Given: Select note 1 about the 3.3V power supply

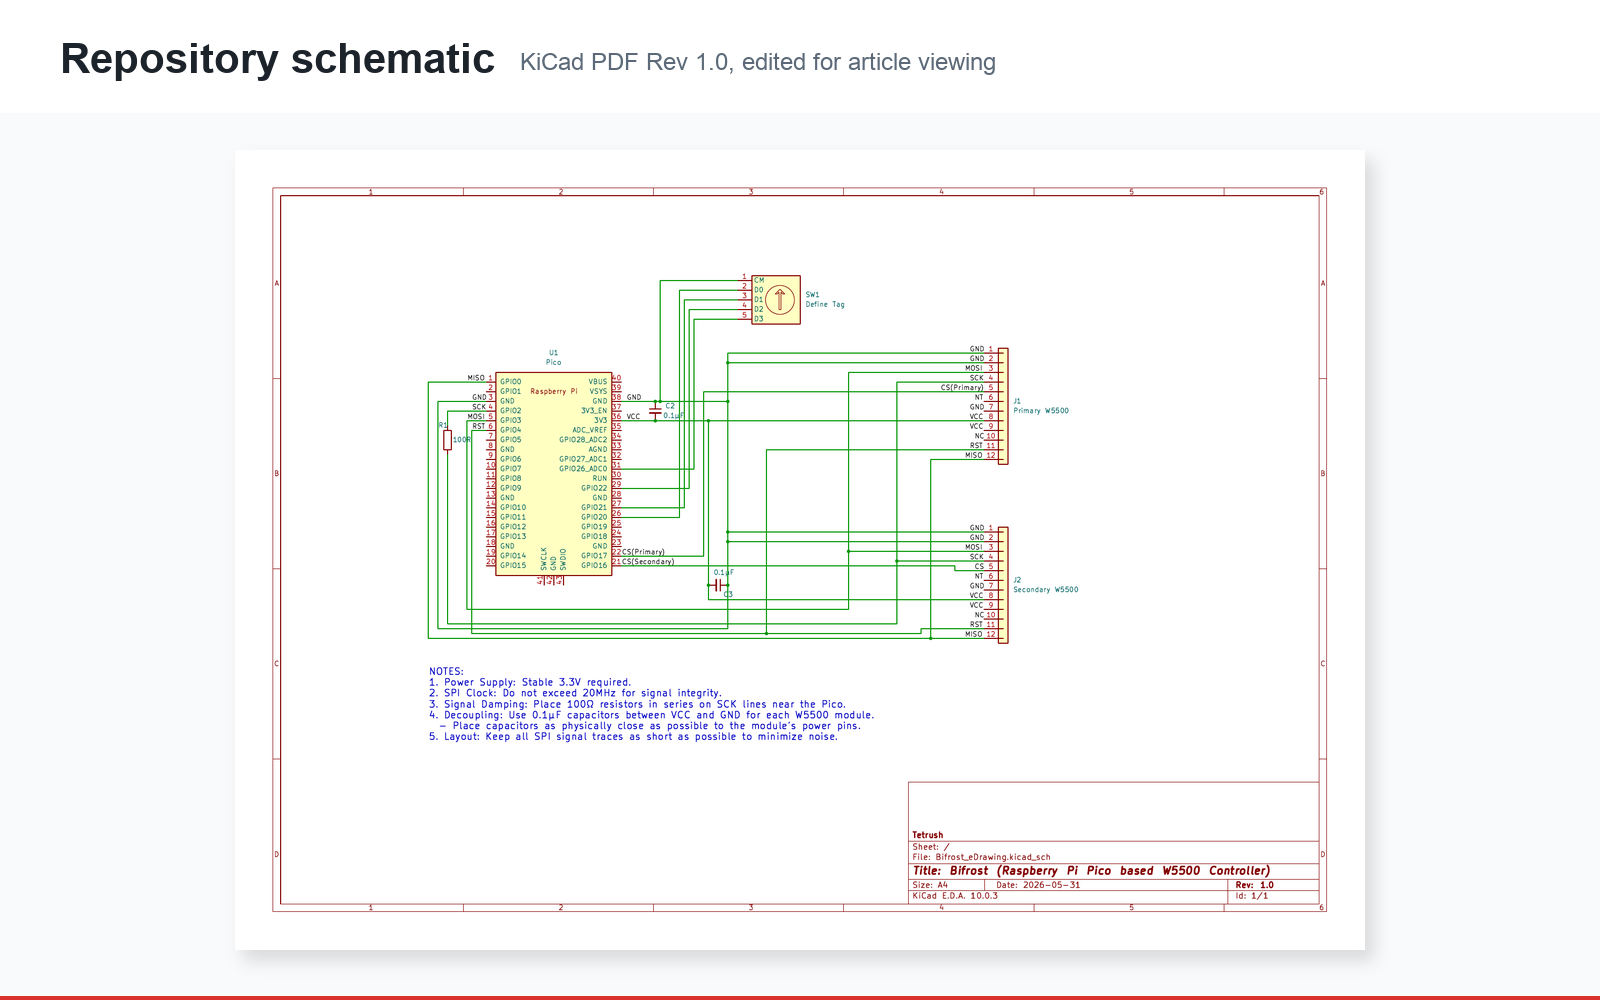Looking at the screenshot, I should point(530,683).
